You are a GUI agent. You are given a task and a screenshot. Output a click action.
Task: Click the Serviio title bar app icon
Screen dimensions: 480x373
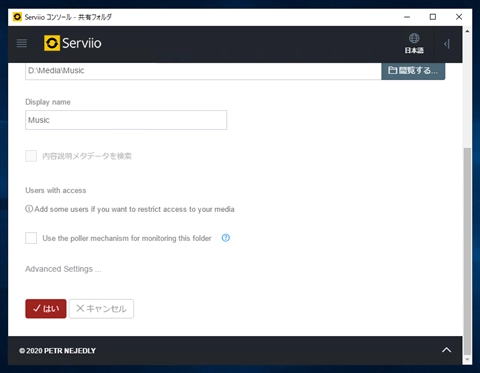pos(17,17)
